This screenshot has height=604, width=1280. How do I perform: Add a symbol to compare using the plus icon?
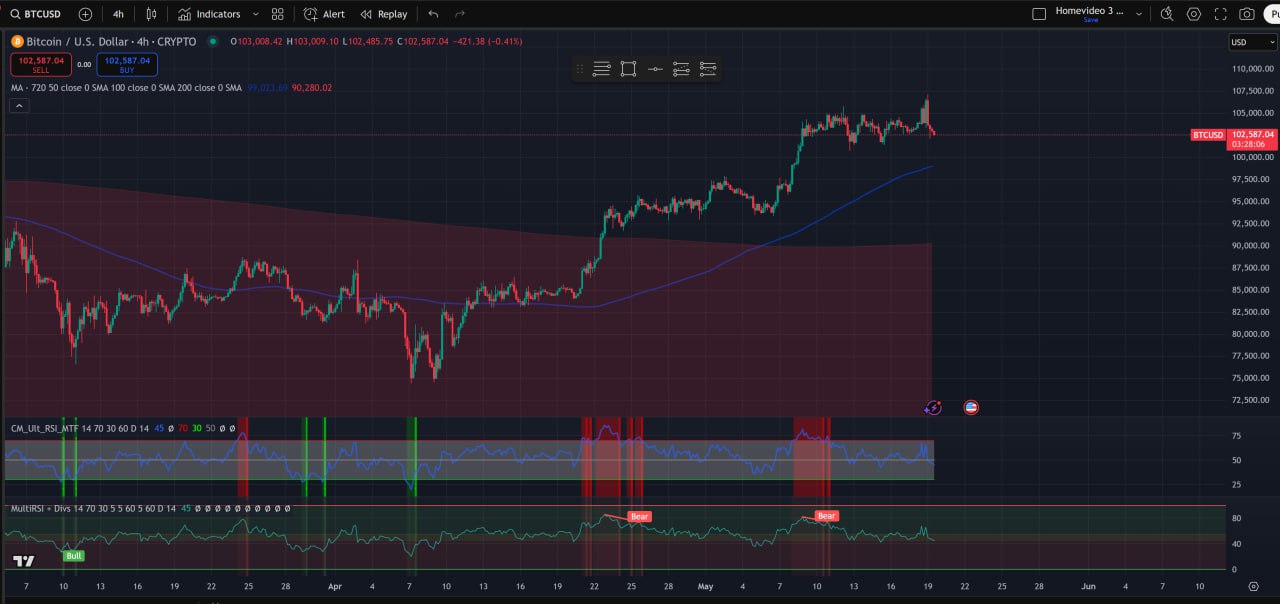(85, 14)
